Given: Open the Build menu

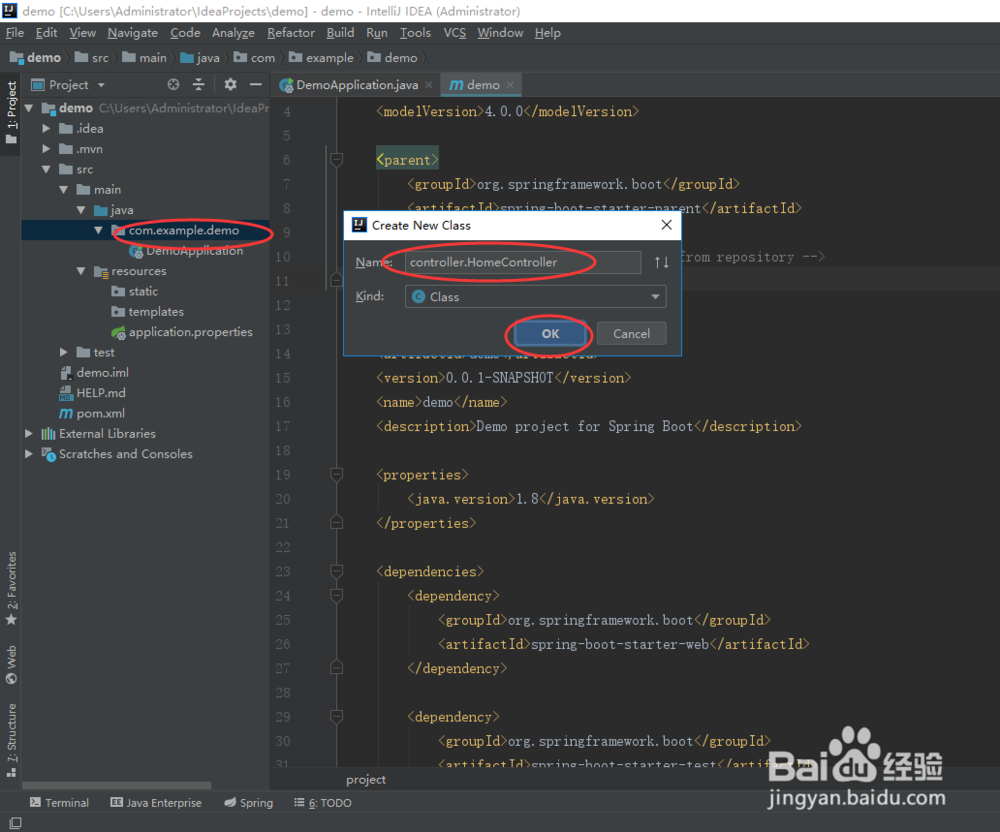Looking at the screenshot, I should click(341, 33).
